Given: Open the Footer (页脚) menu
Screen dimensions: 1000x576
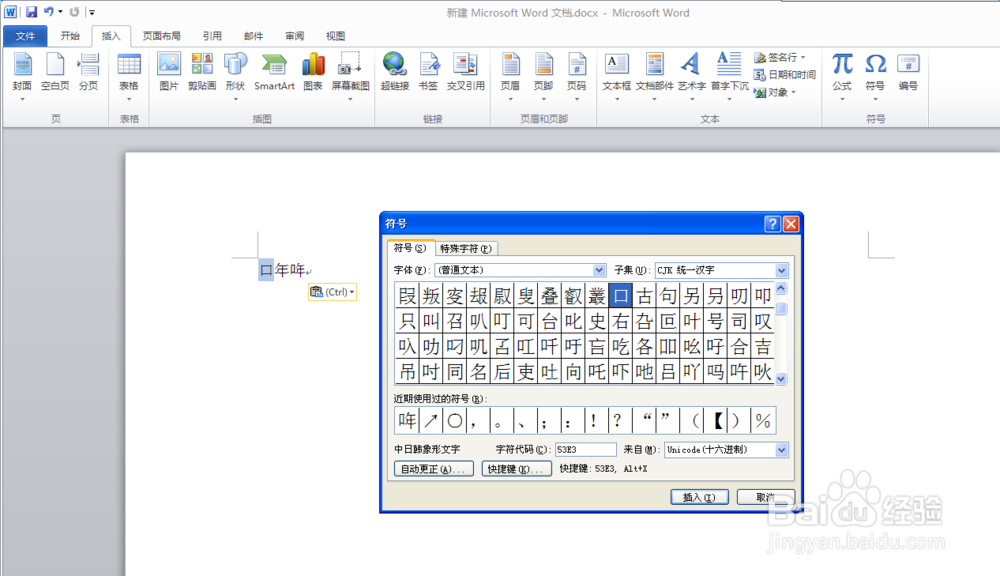Looking at the screenshot, I should tap(543, 76).
